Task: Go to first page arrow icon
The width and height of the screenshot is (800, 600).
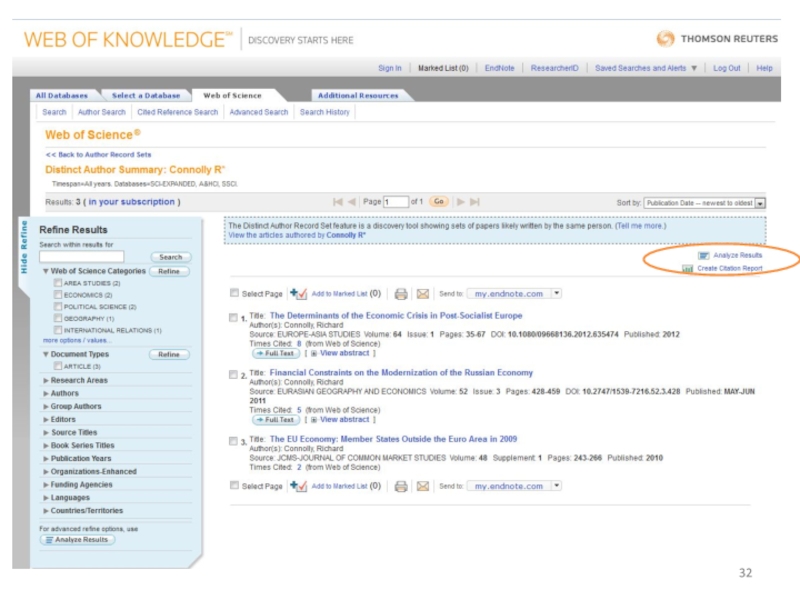Action: [338, 202]
